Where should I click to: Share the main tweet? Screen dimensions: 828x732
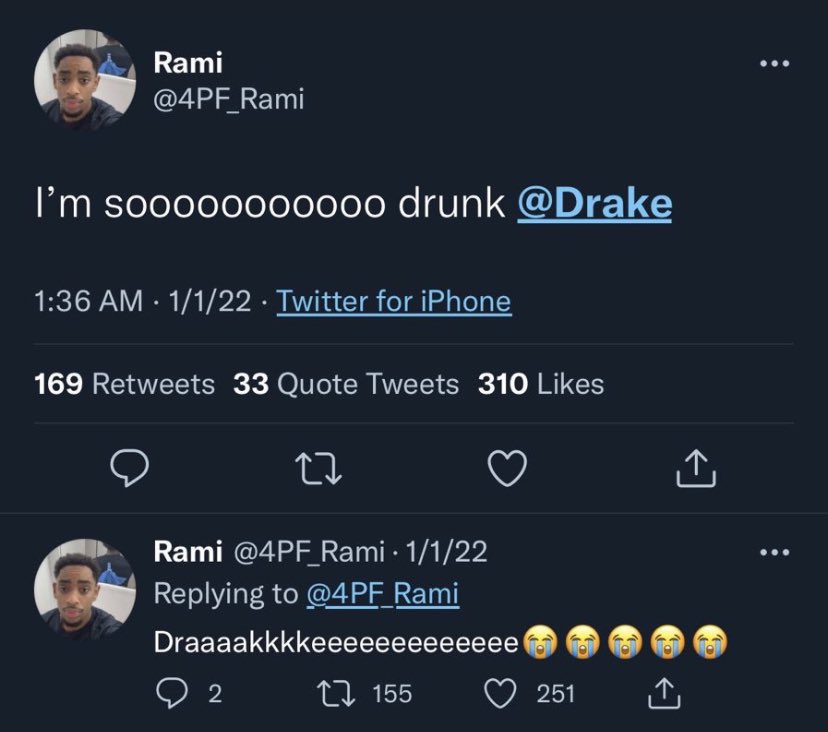pos(696,467)
